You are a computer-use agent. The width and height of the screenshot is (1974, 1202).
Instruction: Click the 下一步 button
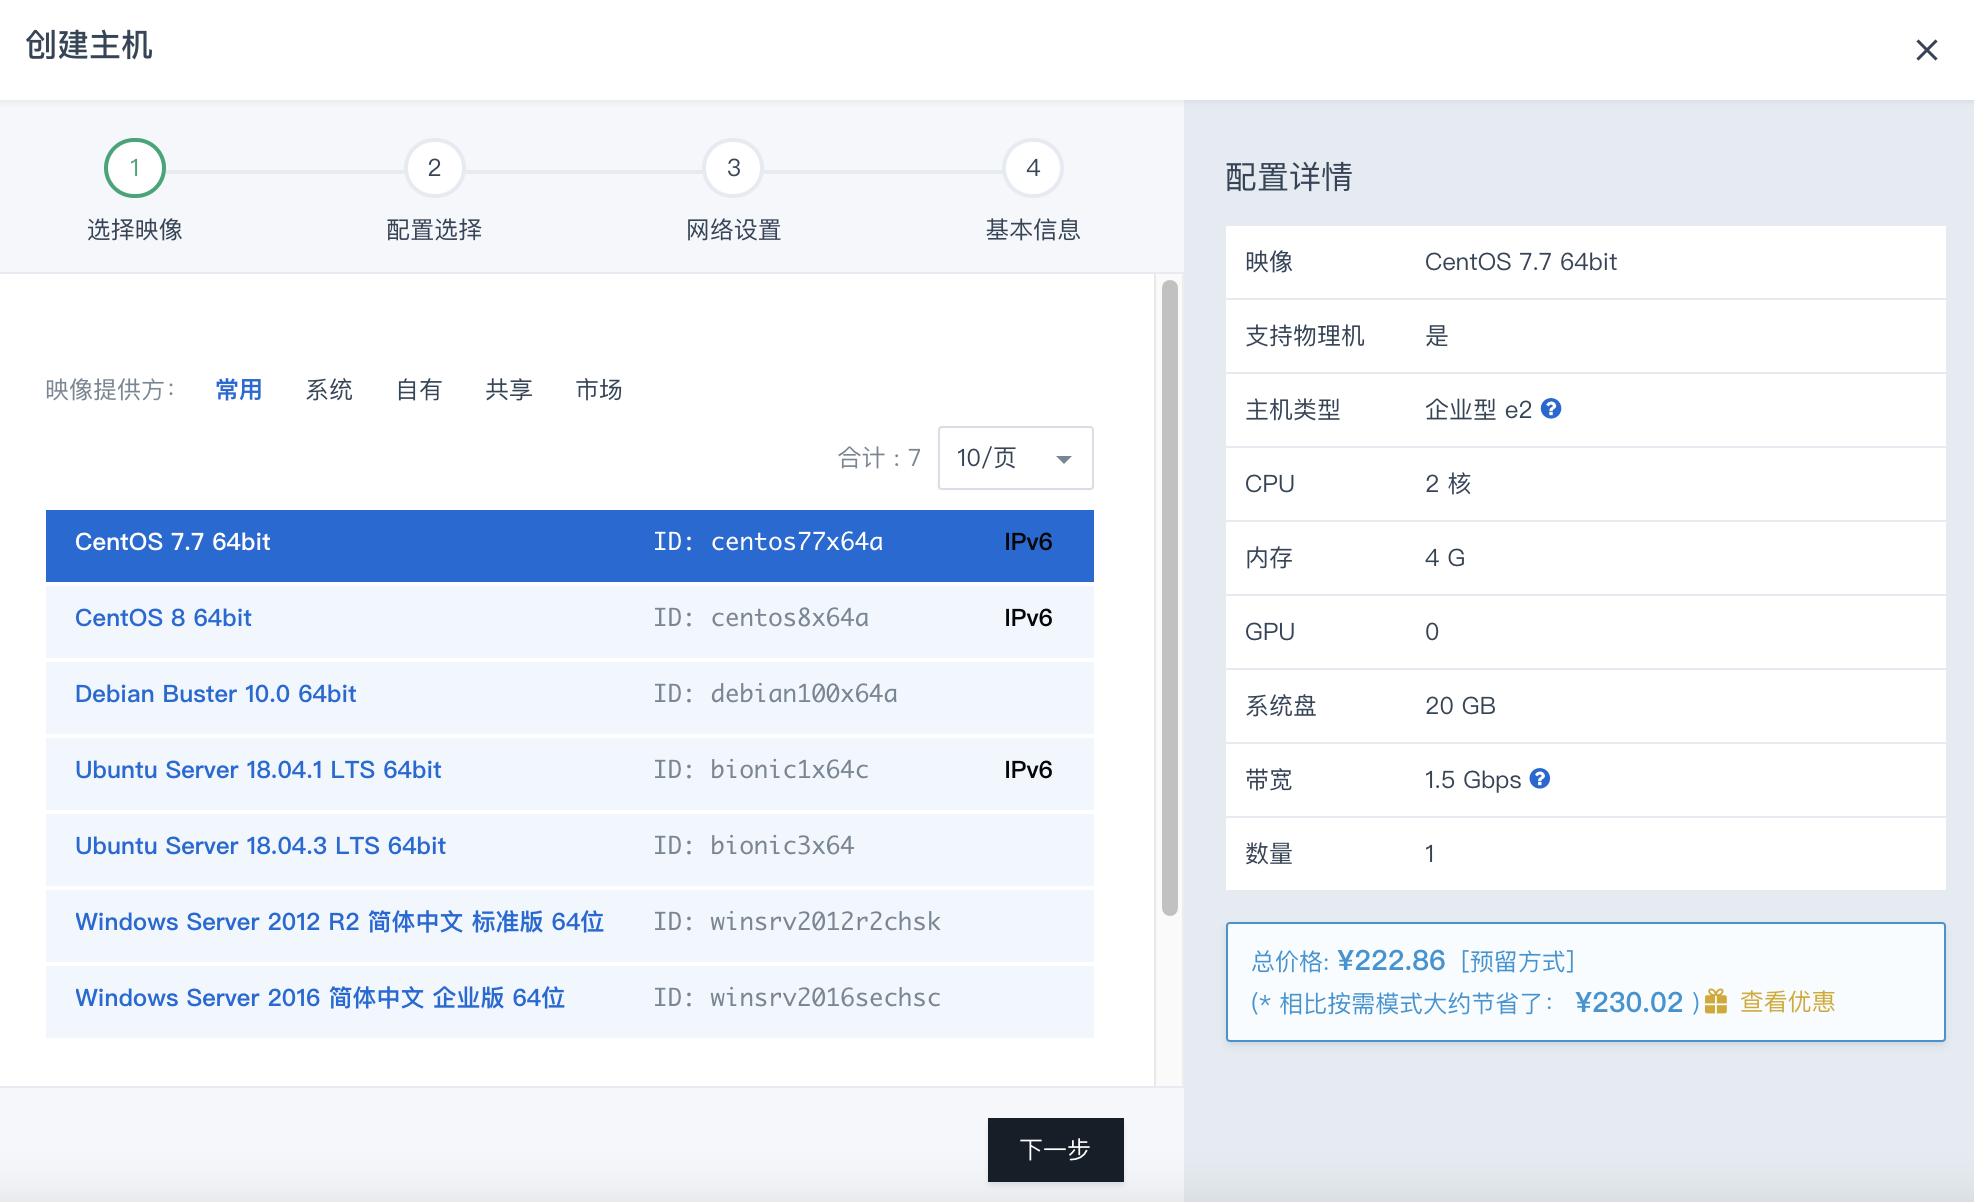[1055, 1149]
